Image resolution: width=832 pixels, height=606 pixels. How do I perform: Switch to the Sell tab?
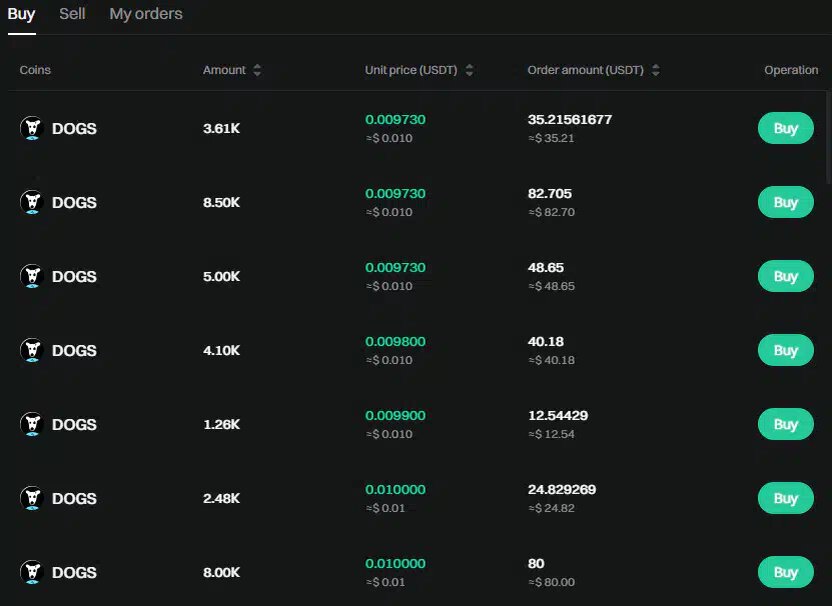(72, 14)
